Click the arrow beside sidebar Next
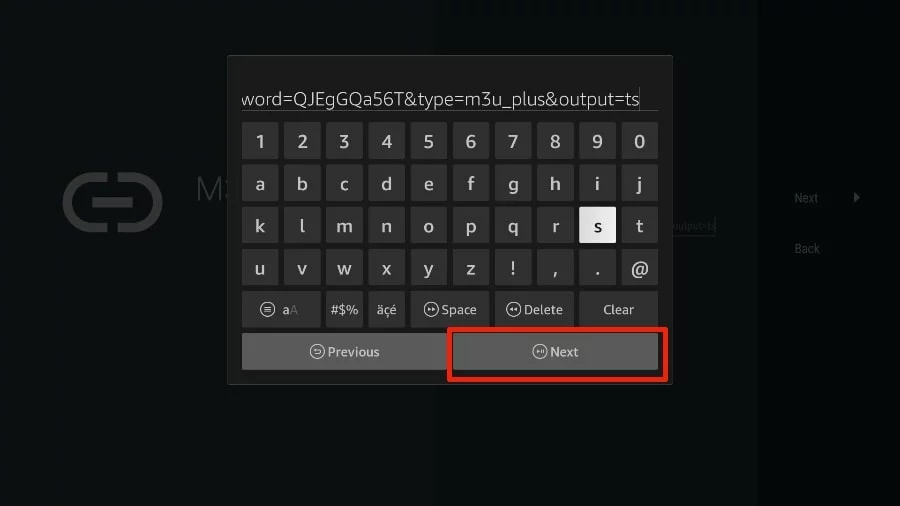The image size is (900, 506). pyautogui.click(x=856, y=197)
